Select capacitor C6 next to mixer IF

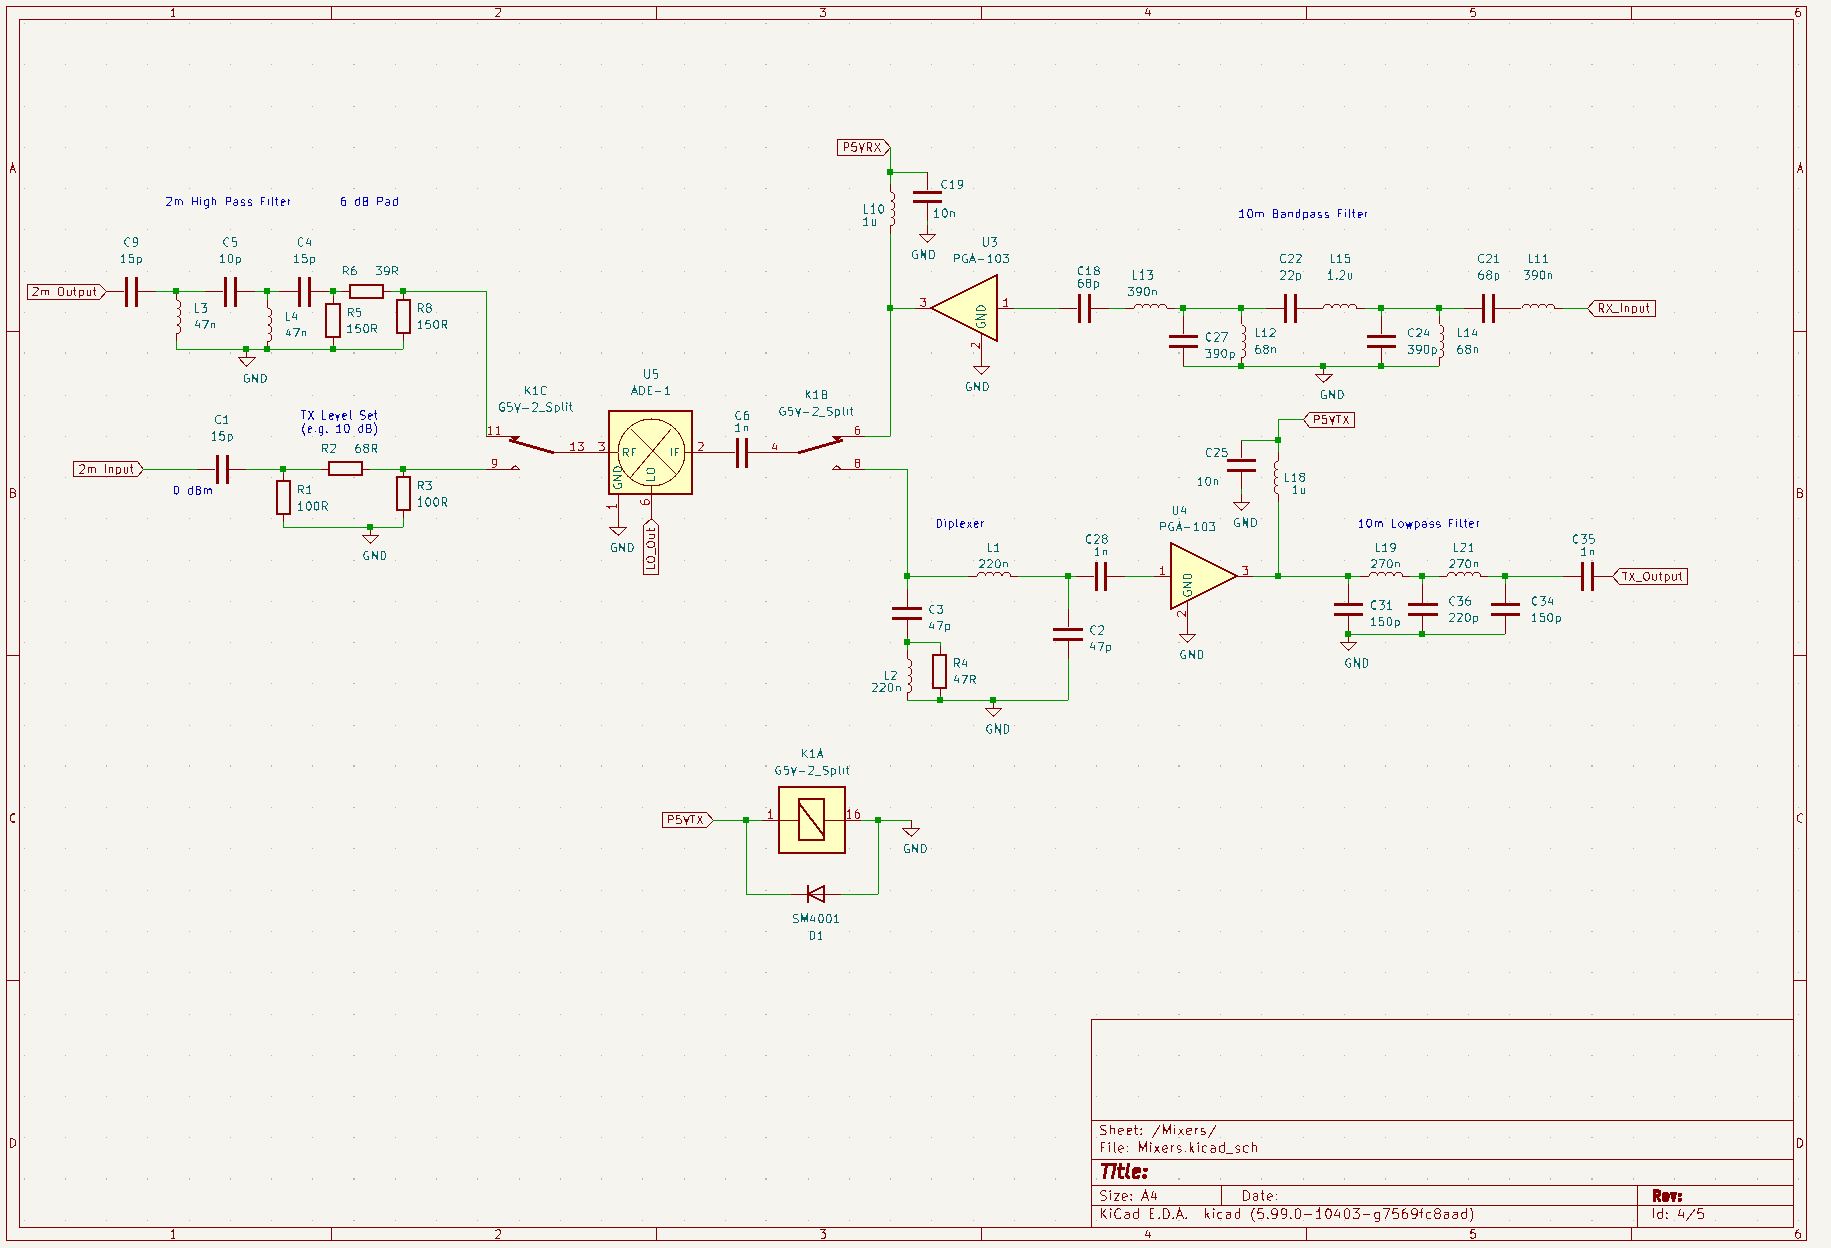pos(741,454)
